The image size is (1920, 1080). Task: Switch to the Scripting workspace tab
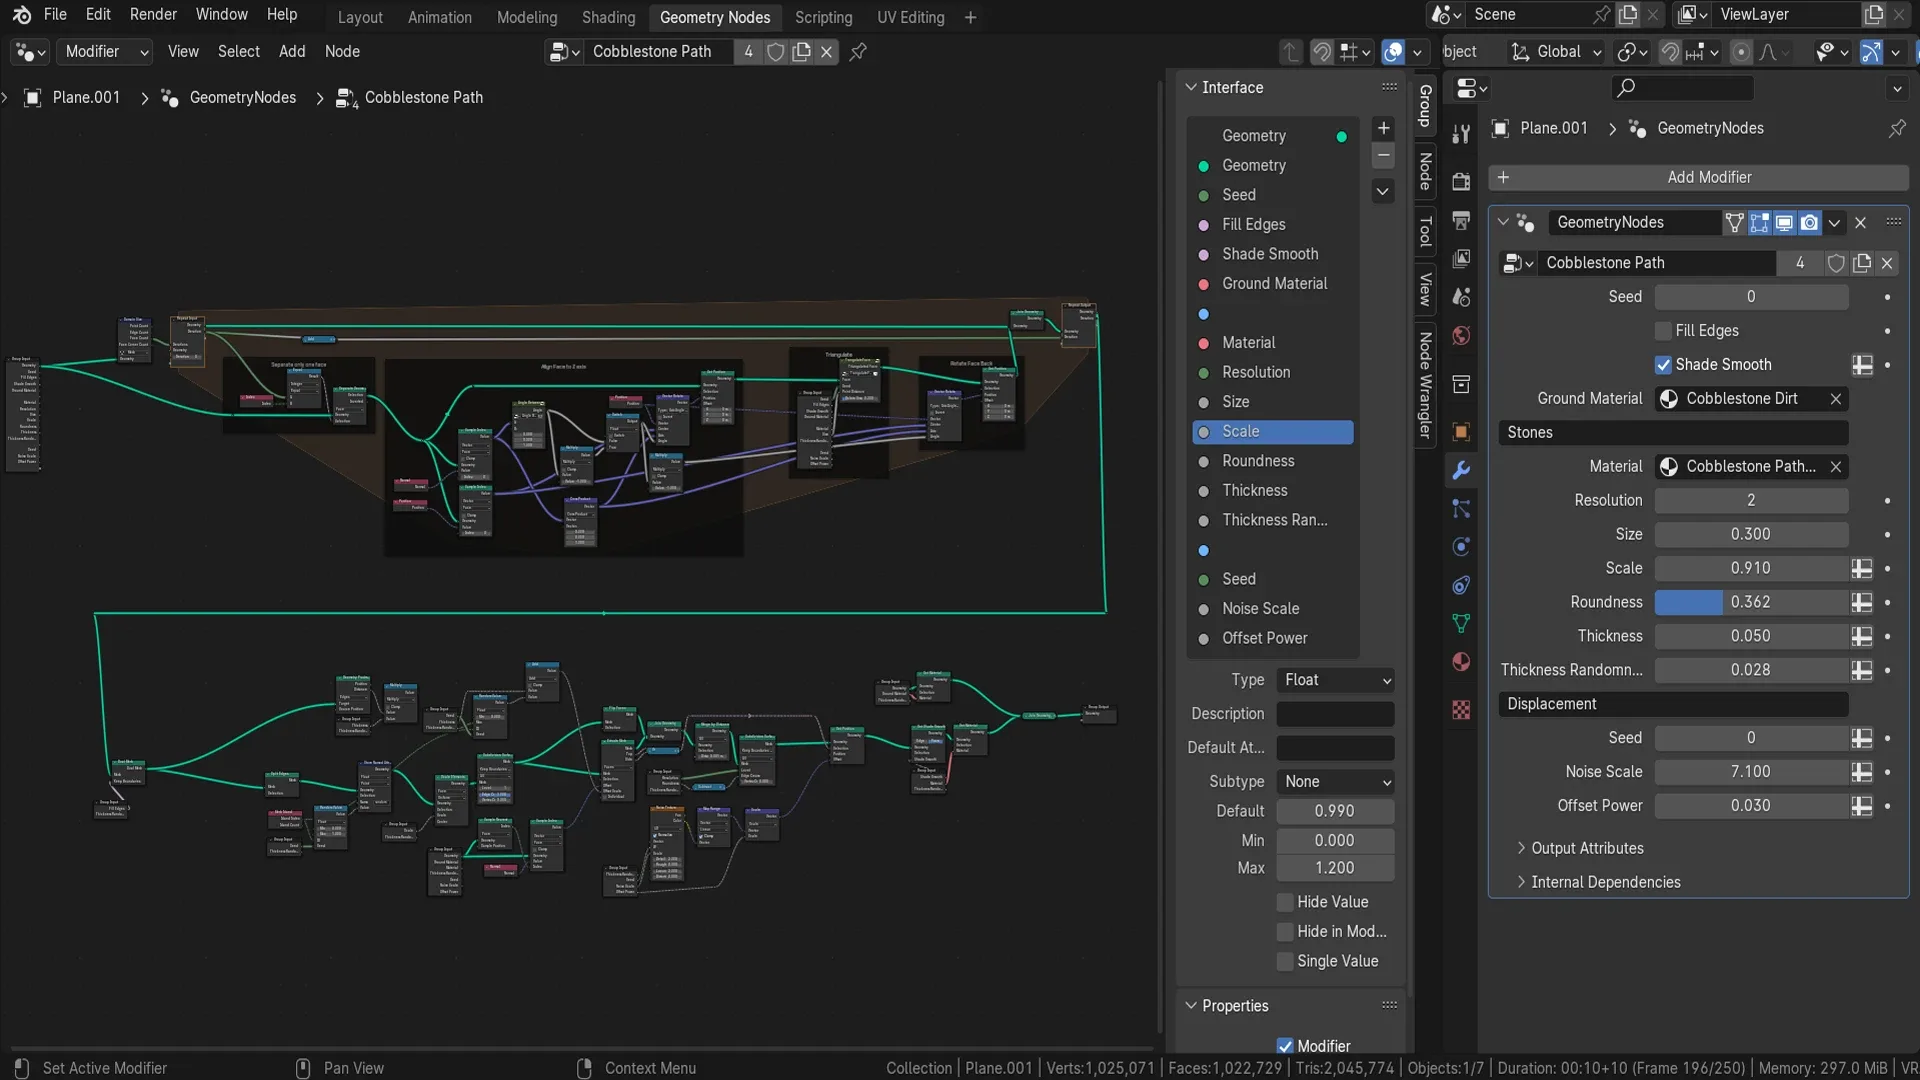coord(823,17)
